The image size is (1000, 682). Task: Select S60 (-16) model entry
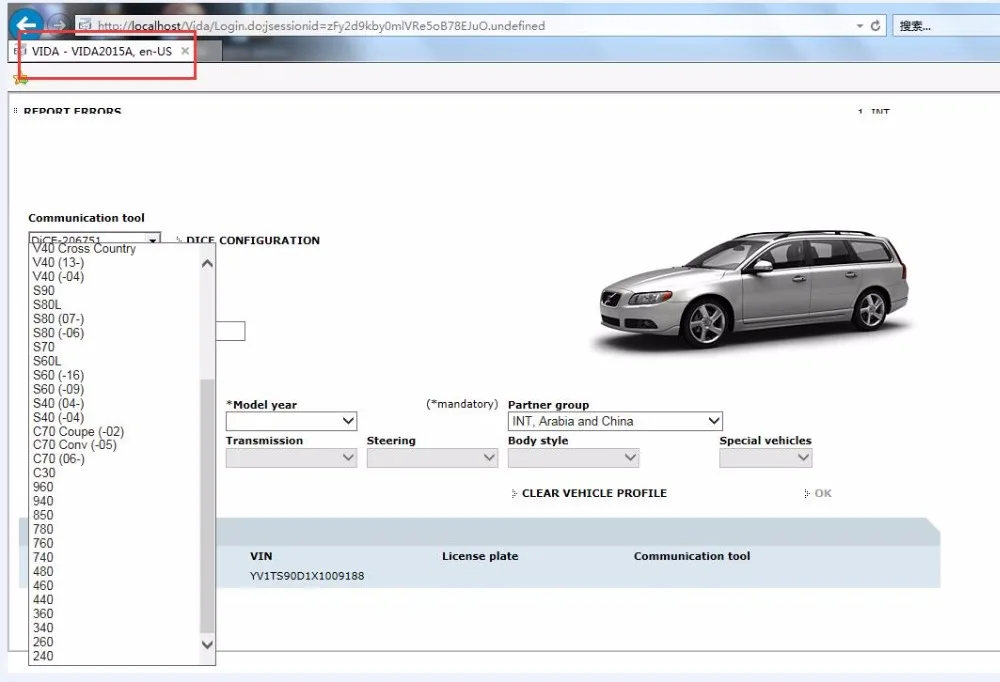[59, 374]
